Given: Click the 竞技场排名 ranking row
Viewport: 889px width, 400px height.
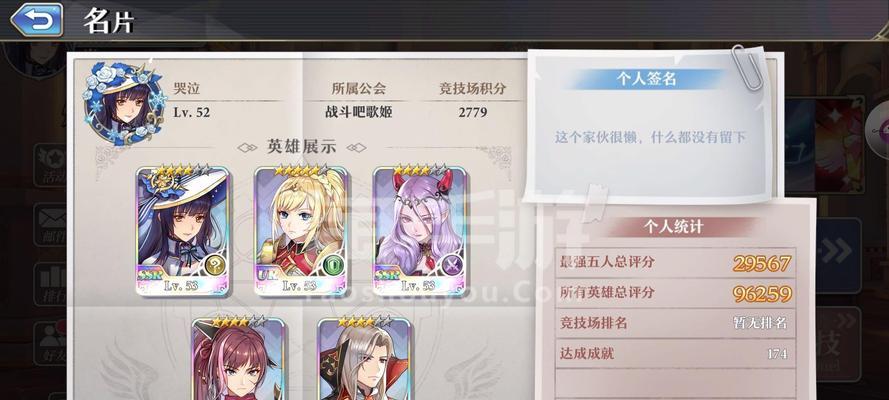Looking at the screenshot, I should pos(675,324).
